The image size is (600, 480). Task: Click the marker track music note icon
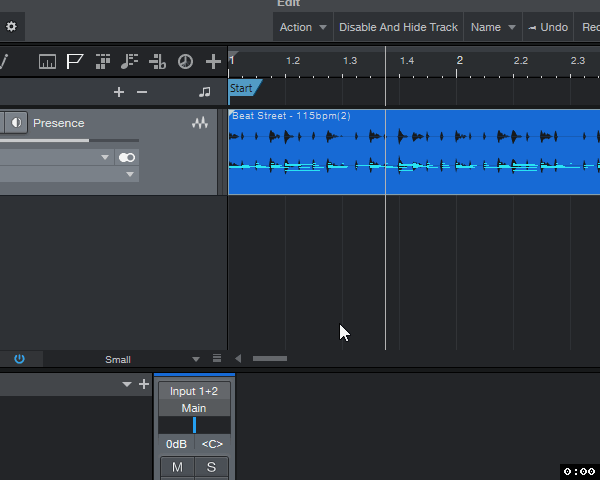point(205,92)
